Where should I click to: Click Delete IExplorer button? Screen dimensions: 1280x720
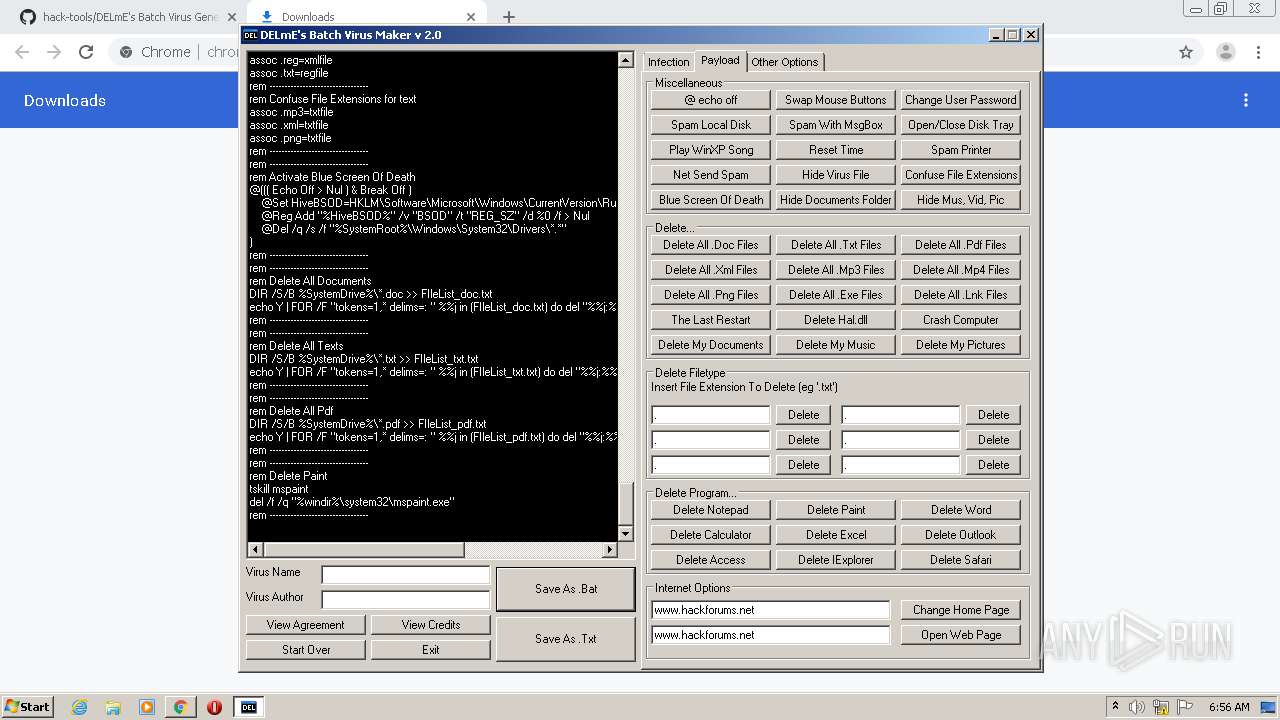coord(836,560)
